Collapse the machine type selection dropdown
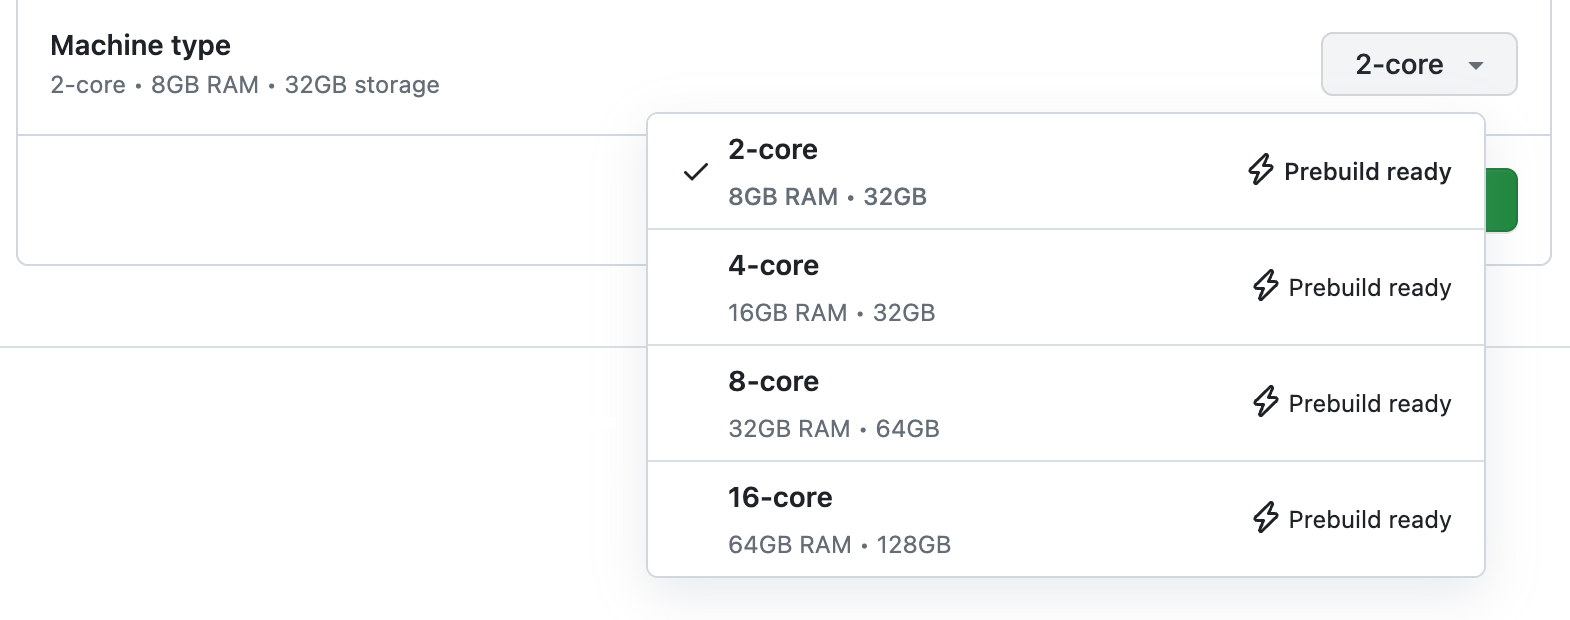1570x620 pixels. (1419, 64)
